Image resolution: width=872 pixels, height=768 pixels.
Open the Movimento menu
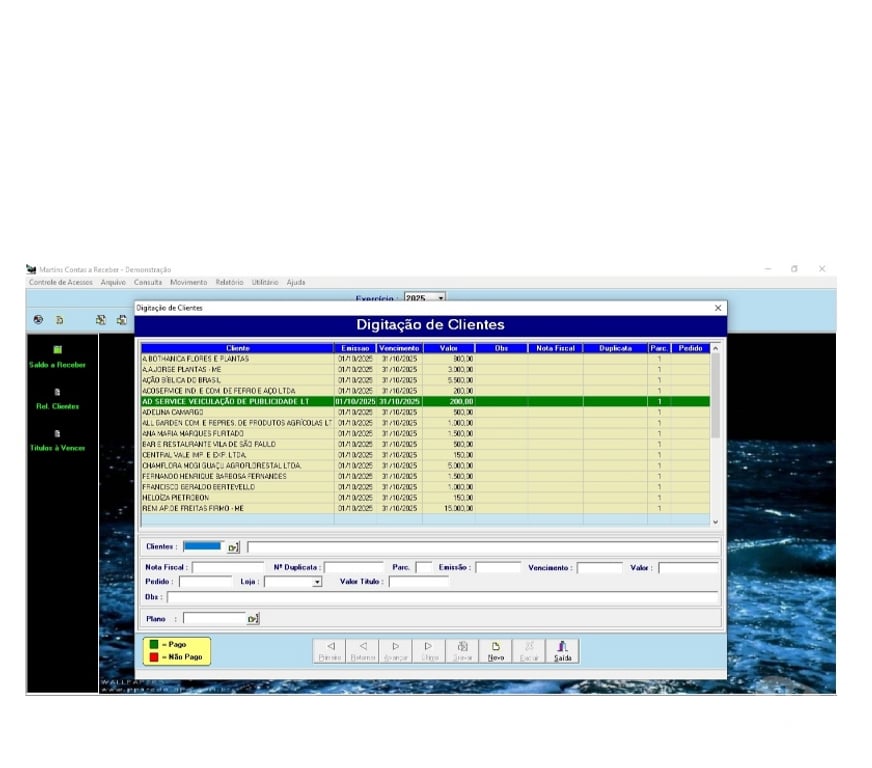point(188,282)
